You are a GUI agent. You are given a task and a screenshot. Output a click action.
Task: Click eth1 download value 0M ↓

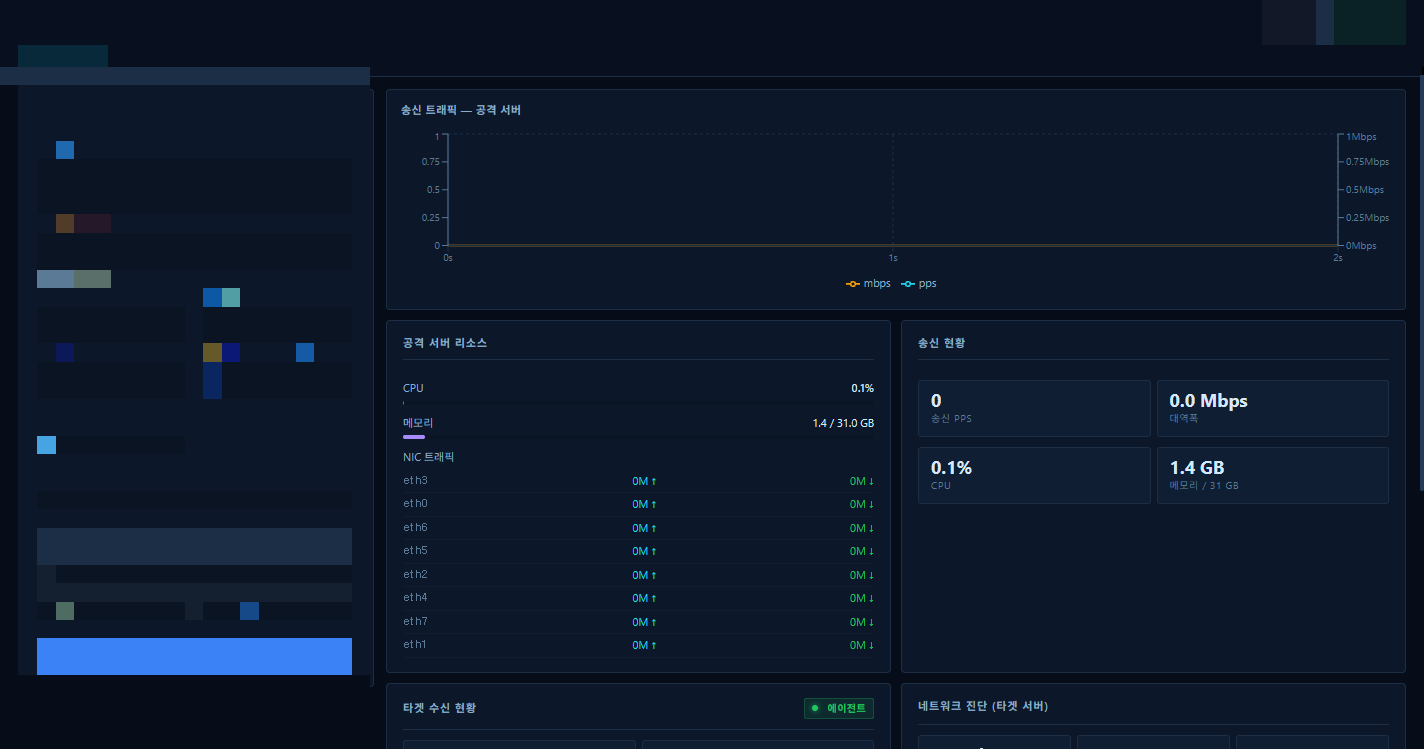point(862,645)
